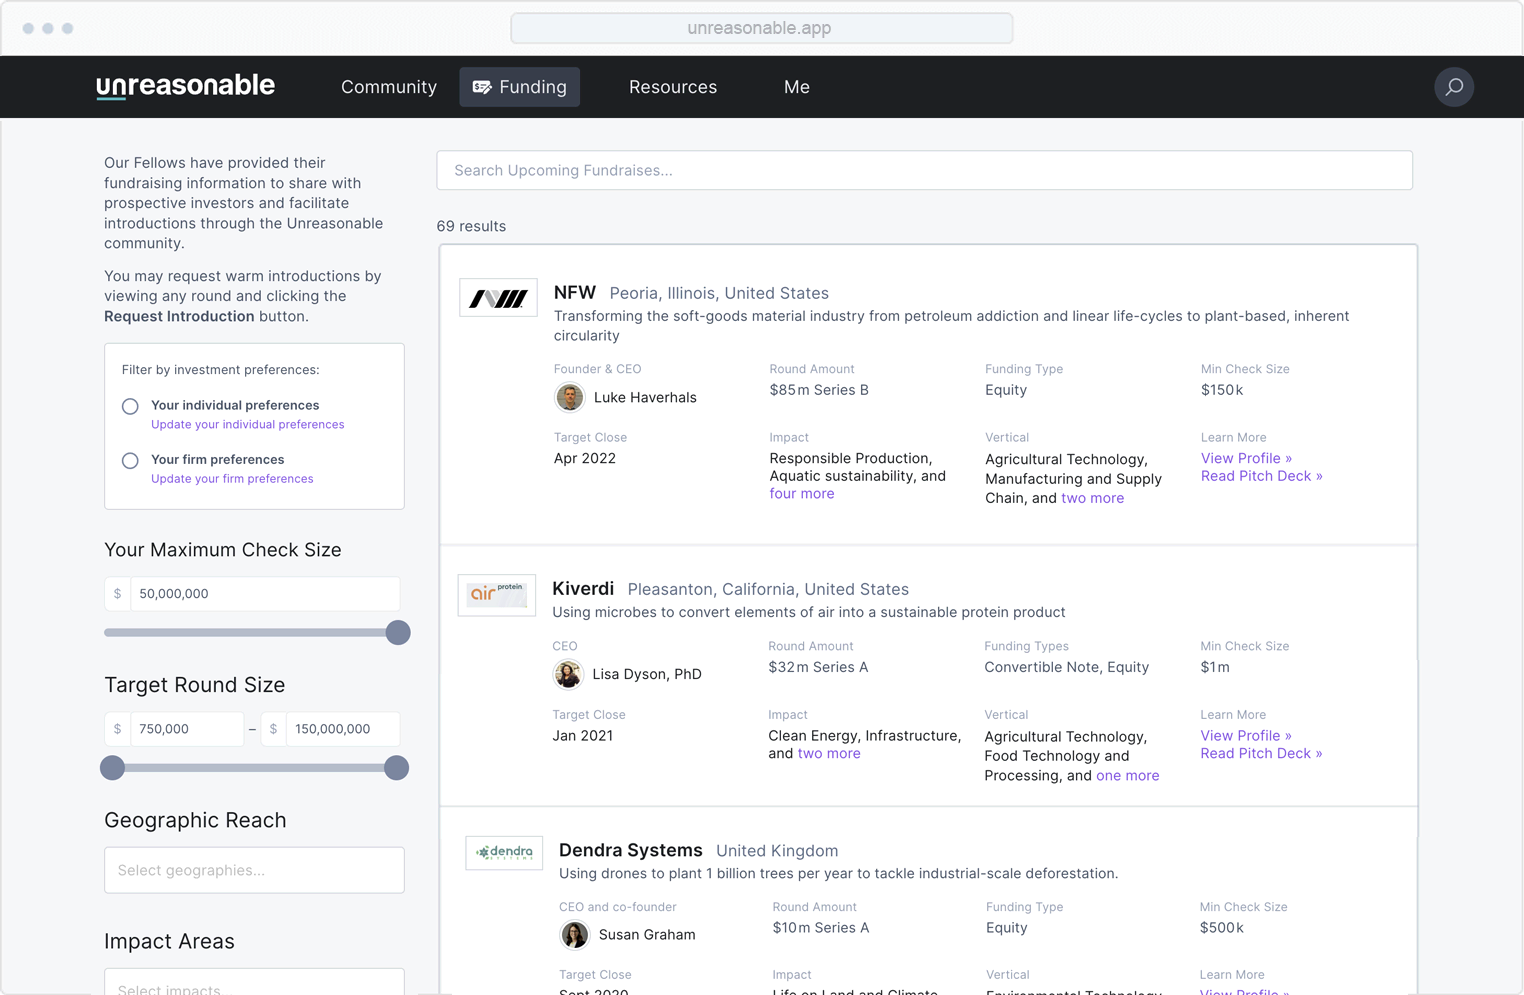
Task: Click 'Jan 2021' target close date
Action: tap(583, 735)
